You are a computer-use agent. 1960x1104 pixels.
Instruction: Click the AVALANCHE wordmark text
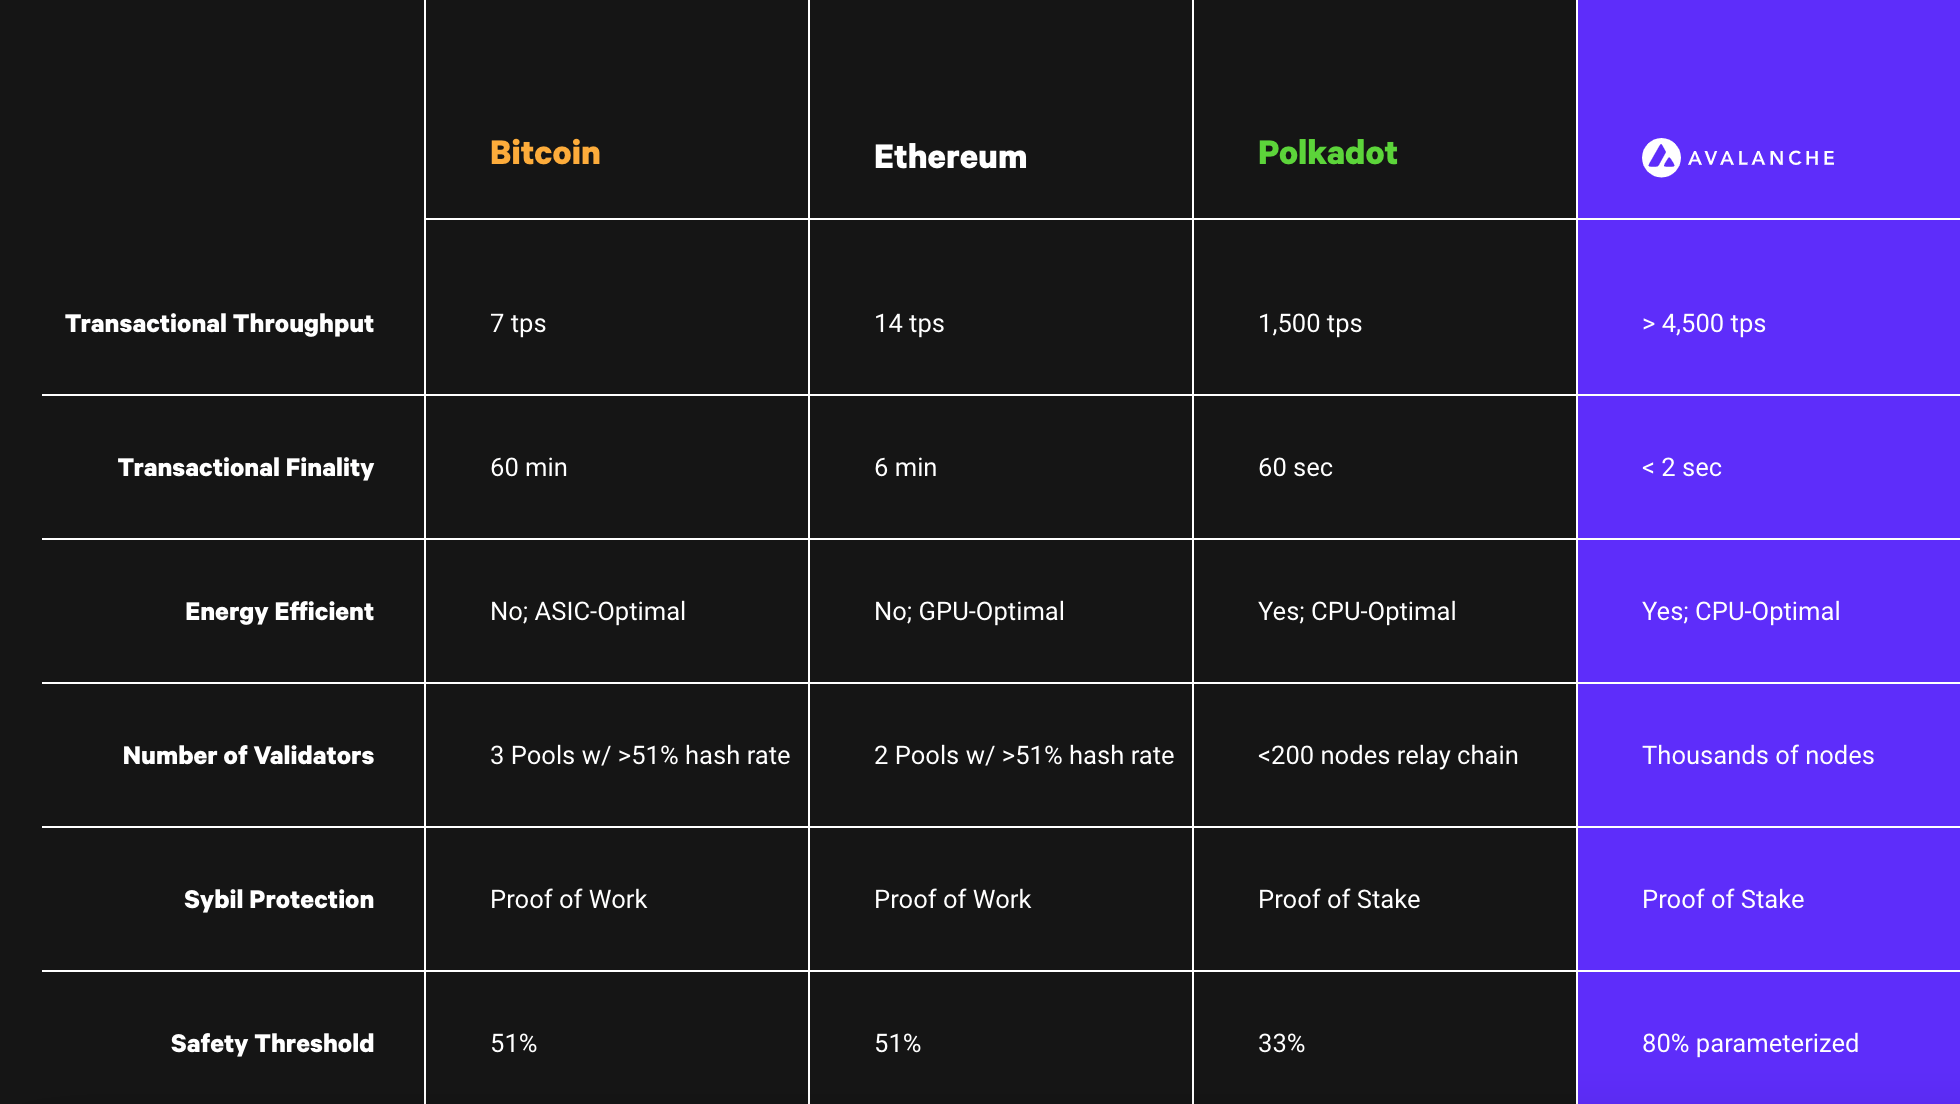[x=1762, y=158]
